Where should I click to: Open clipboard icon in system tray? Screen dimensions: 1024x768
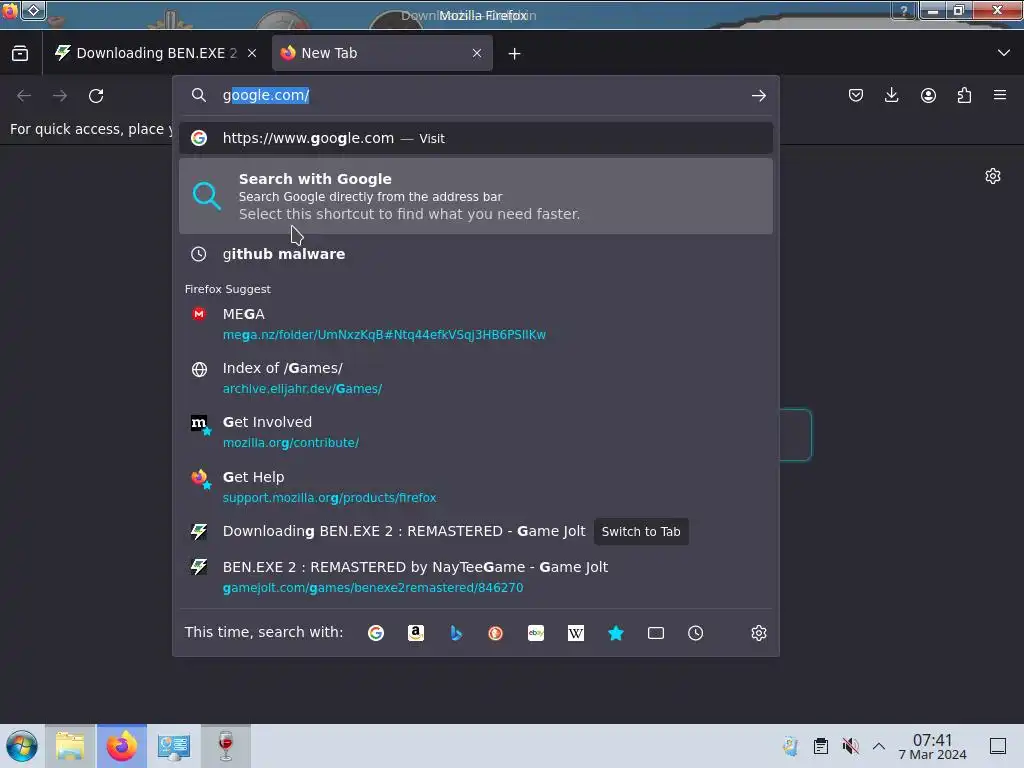[820, 746]
